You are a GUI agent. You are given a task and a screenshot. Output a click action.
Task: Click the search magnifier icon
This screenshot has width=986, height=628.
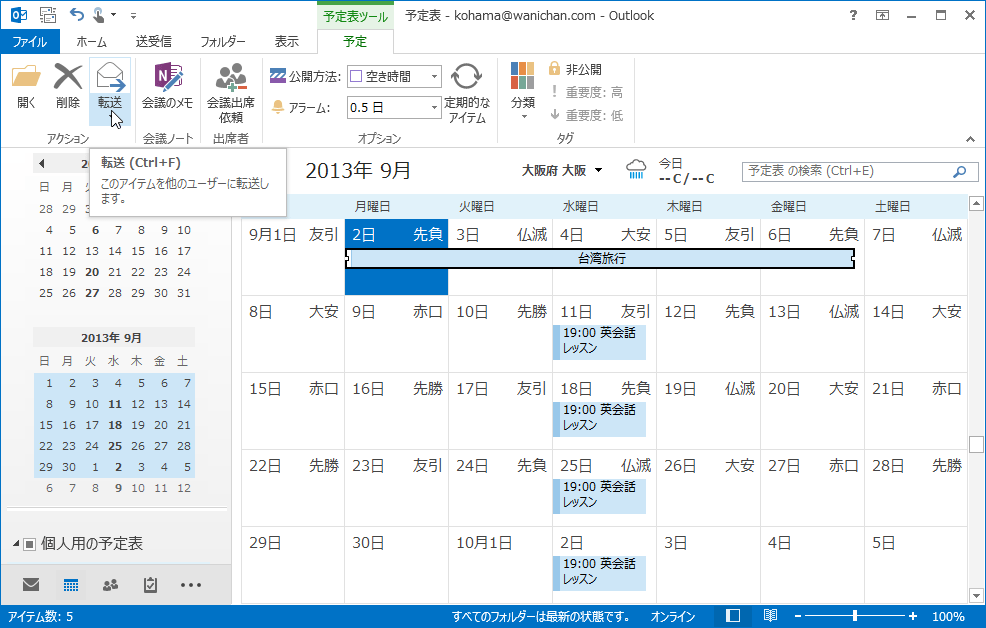click(x=960, y=171)
